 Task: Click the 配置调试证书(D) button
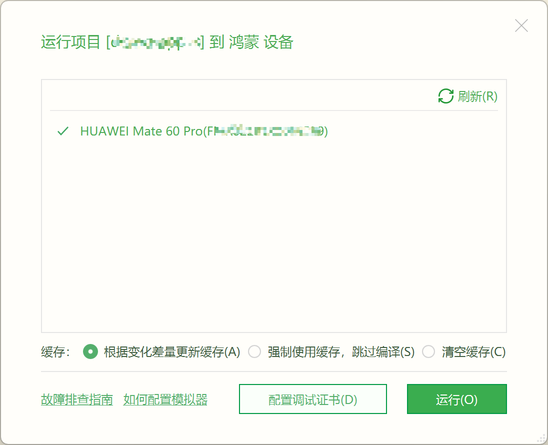[313, 399]
